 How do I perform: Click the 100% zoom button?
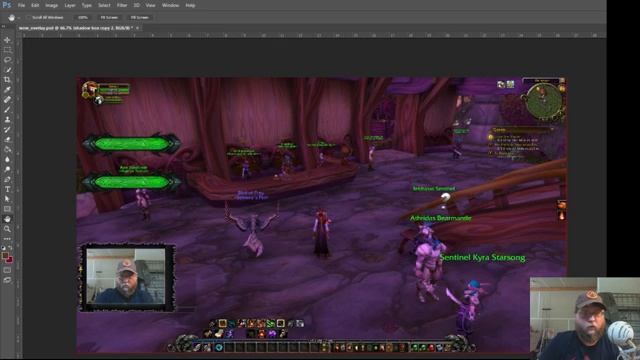tap(82, 18)
